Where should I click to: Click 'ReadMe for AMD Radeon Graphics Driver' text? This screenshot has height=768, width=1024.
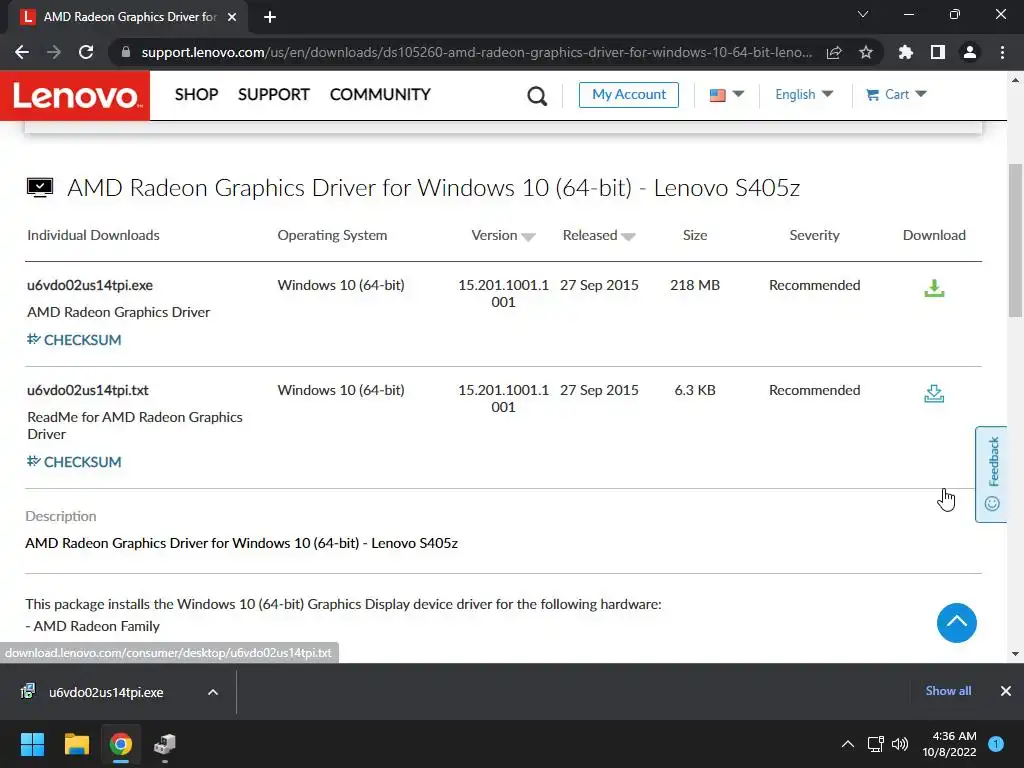coord(135,425)
